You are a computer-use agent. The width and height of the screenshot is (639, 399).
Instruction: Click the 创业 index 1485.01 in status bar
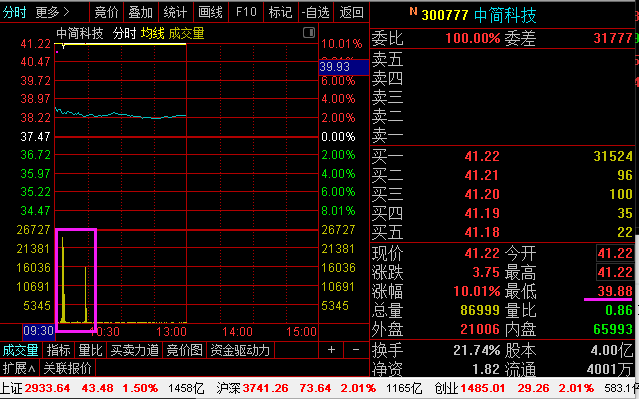483,388
